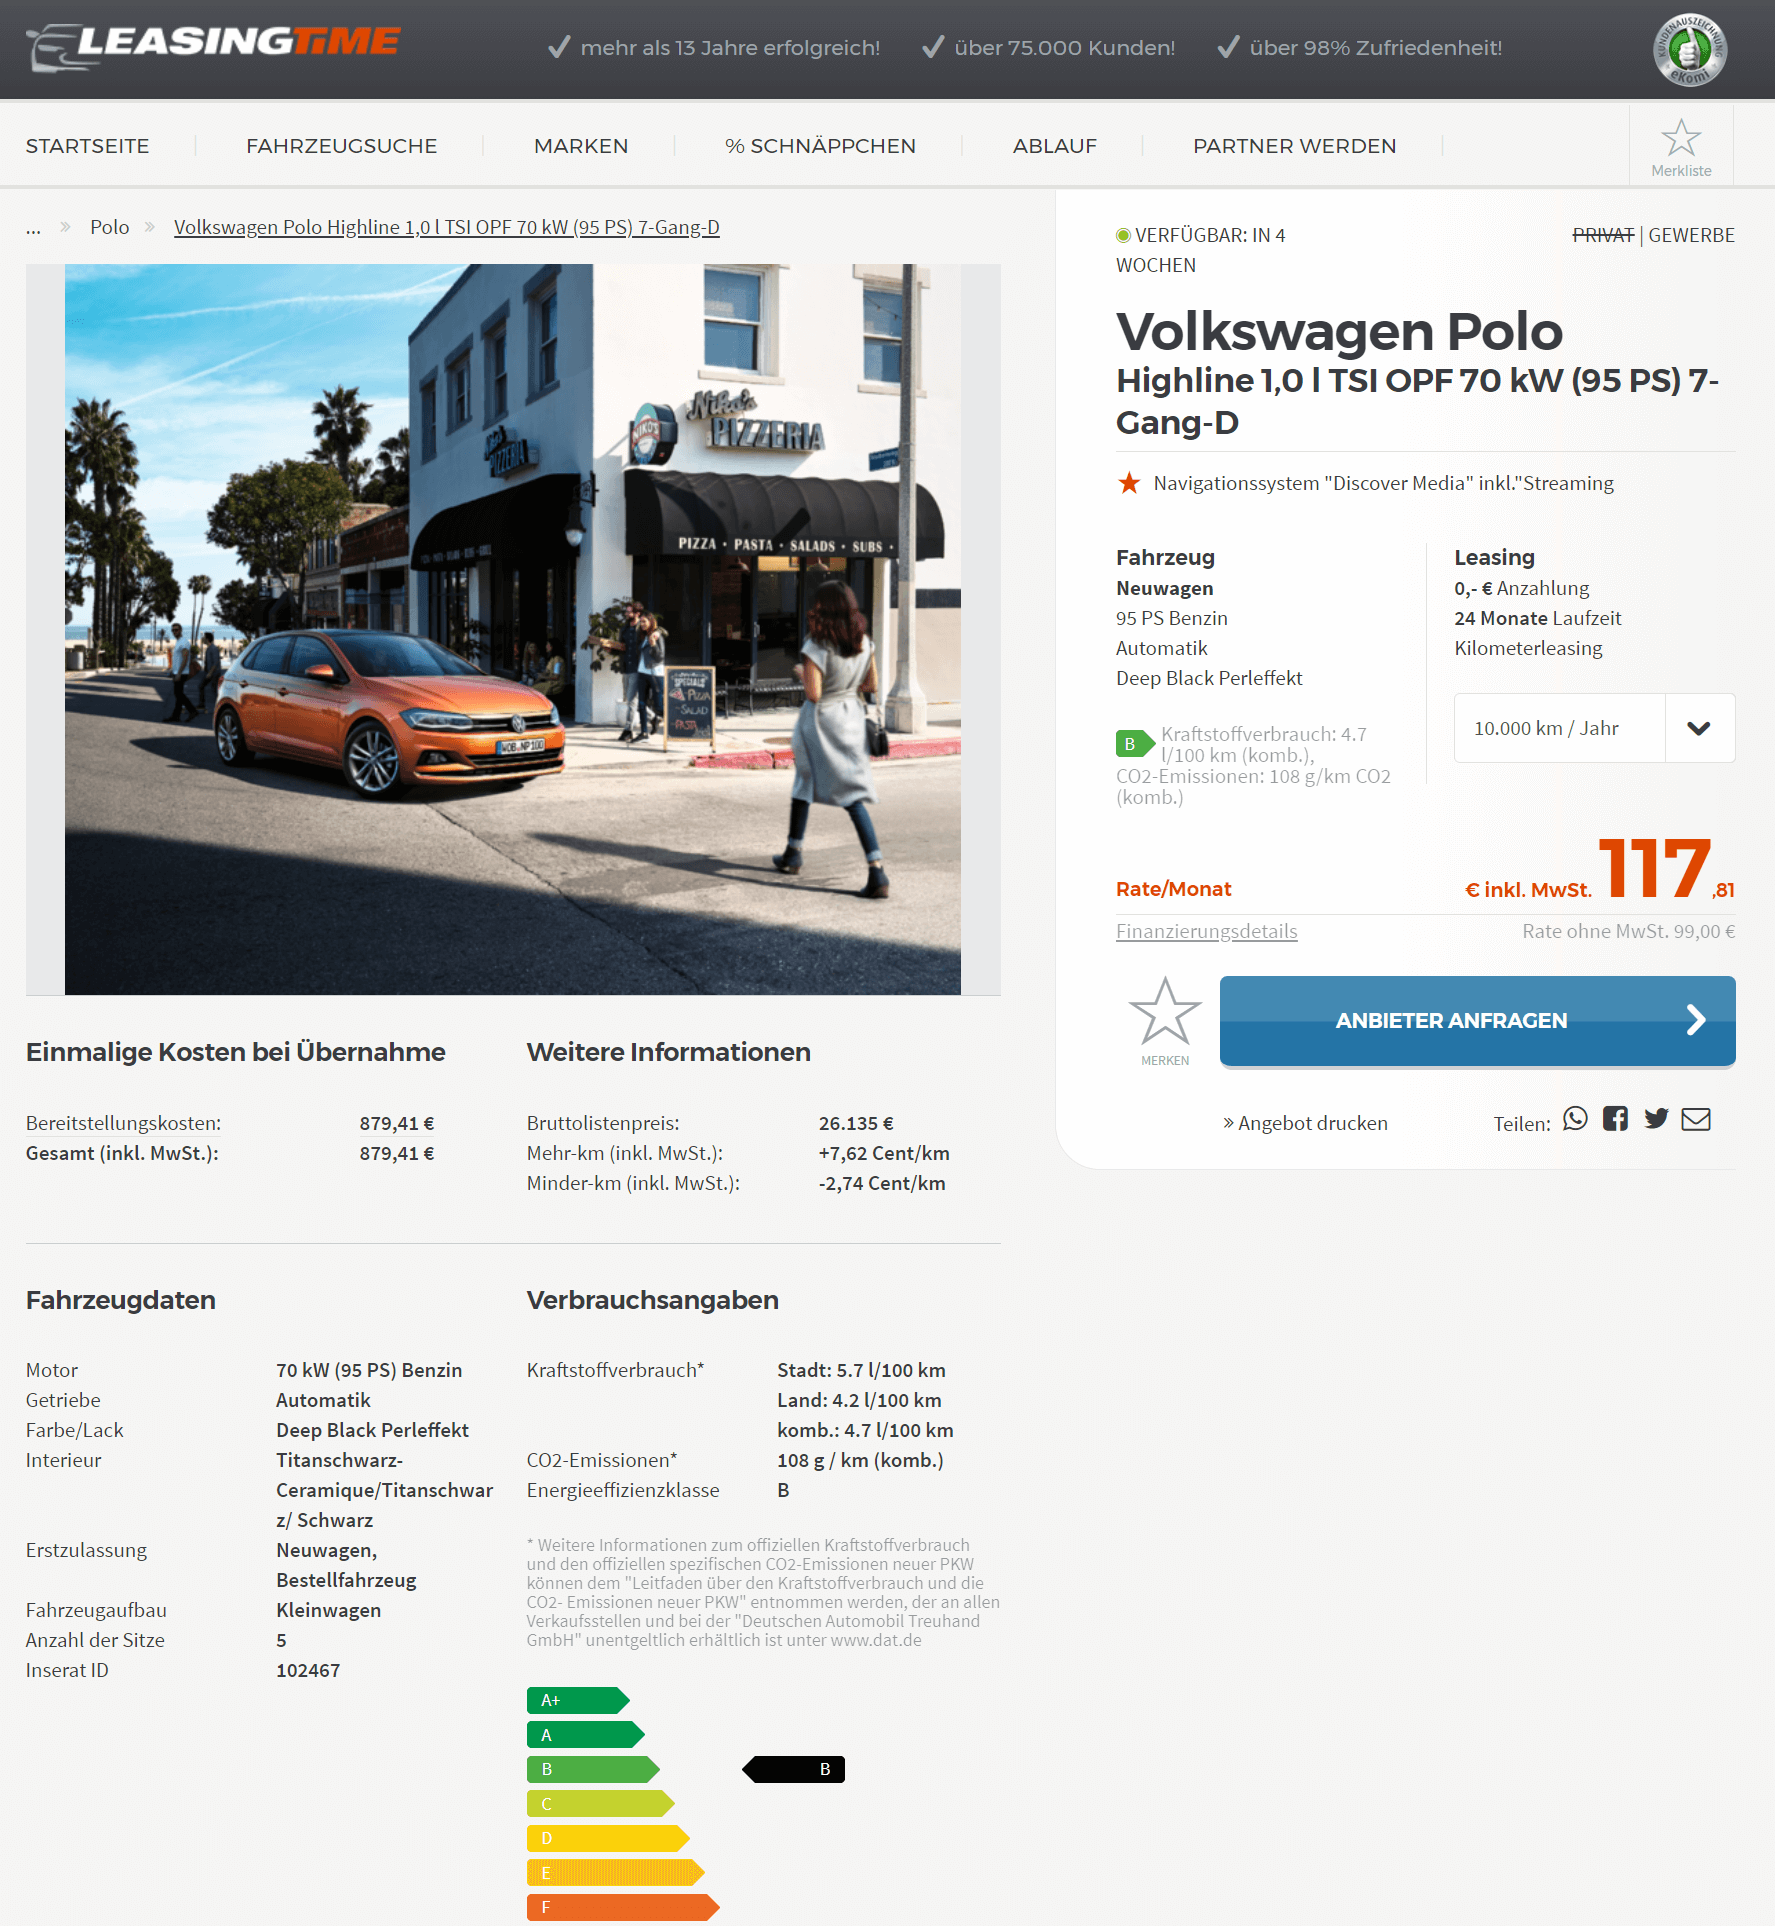Open ABLAUF navigation item
The height and width of the screenshot is (1926, 1775).
click(x=1054, y=146)
